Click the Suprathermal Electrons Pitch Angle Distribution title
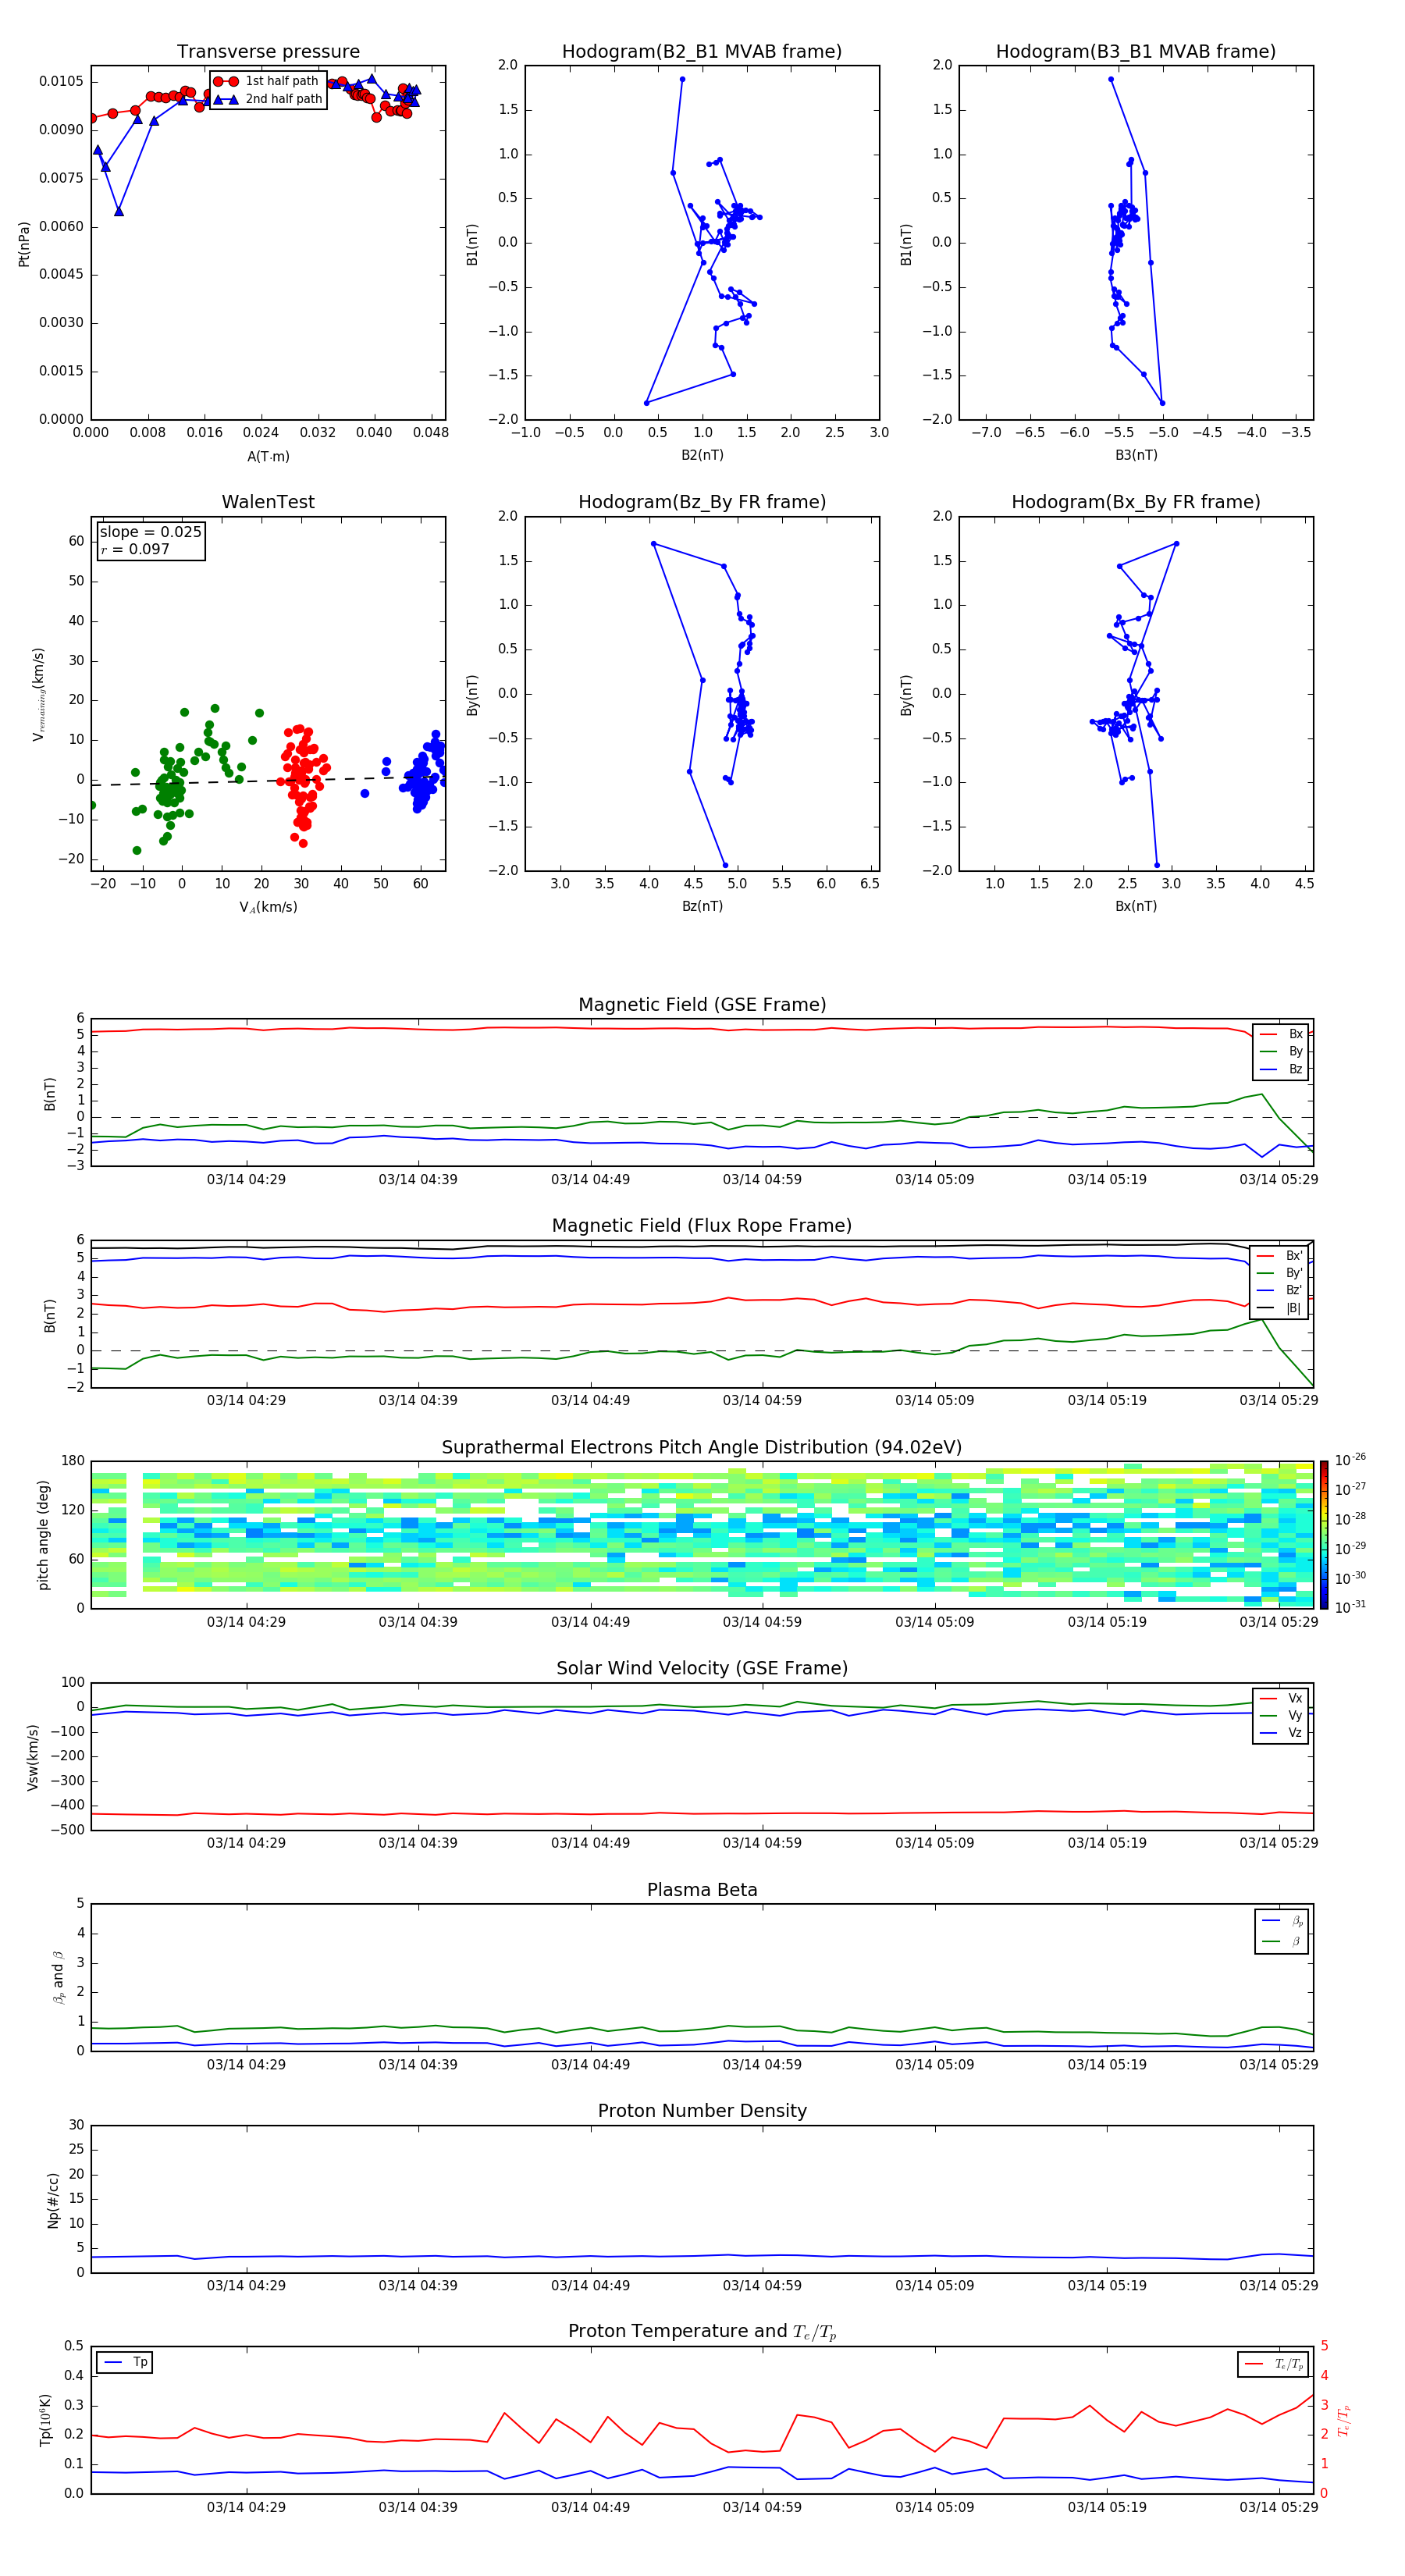 (x=702, y=1448)
